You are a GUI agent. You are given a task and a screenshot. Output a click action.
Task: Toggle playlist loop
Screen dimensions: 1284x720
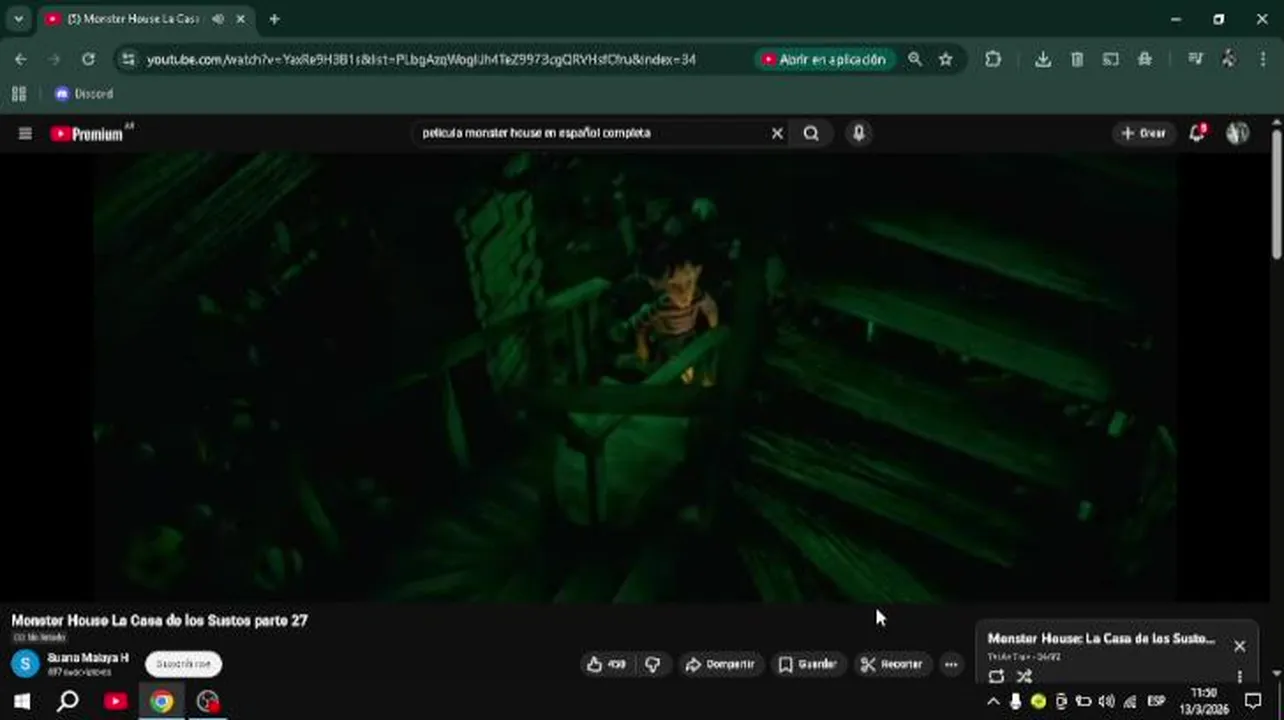996,677
